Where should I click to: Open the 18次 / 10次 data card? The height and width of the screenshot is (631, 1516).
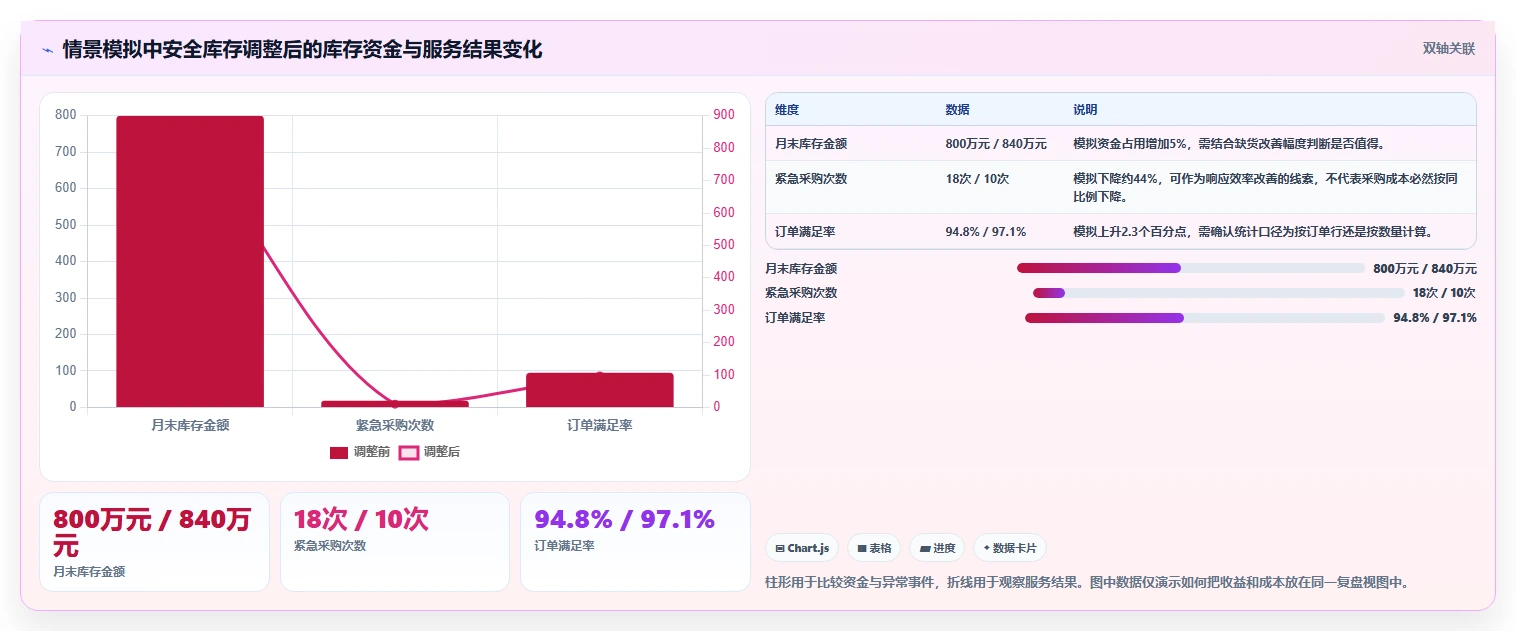point(395,542)
